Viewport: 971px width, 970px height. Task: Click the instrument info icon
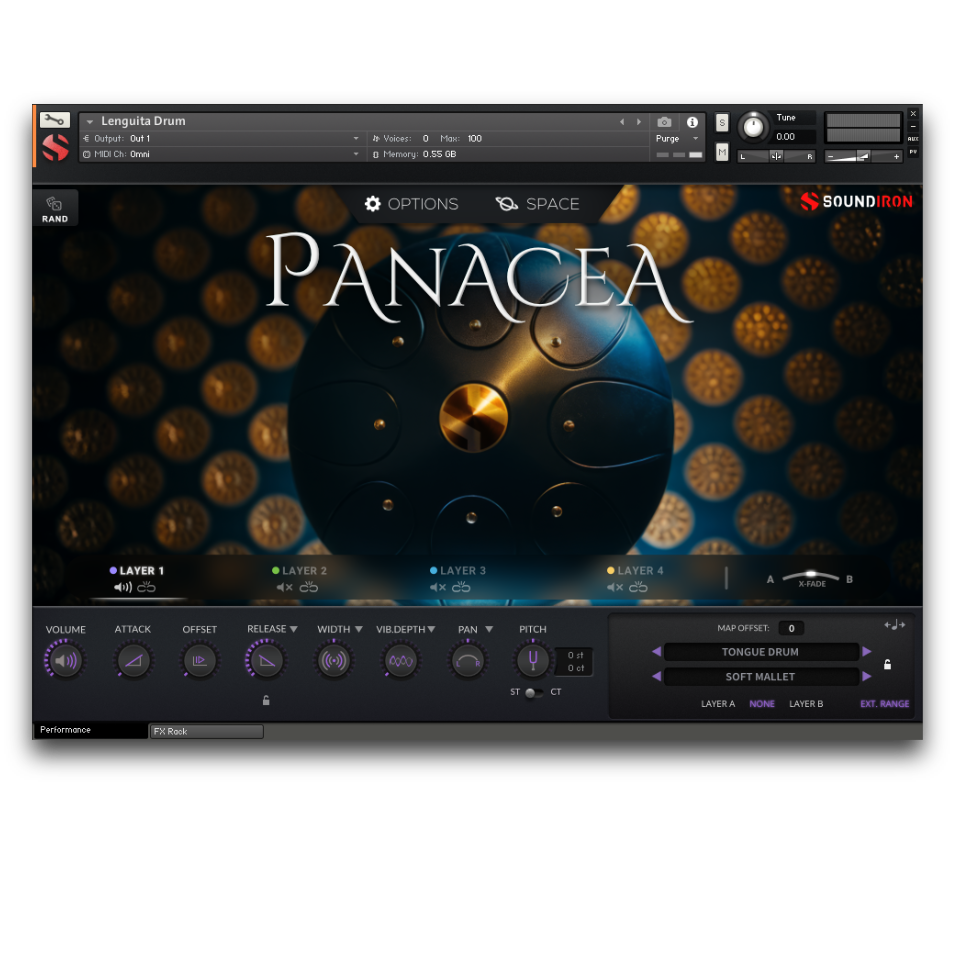point(692,122)
